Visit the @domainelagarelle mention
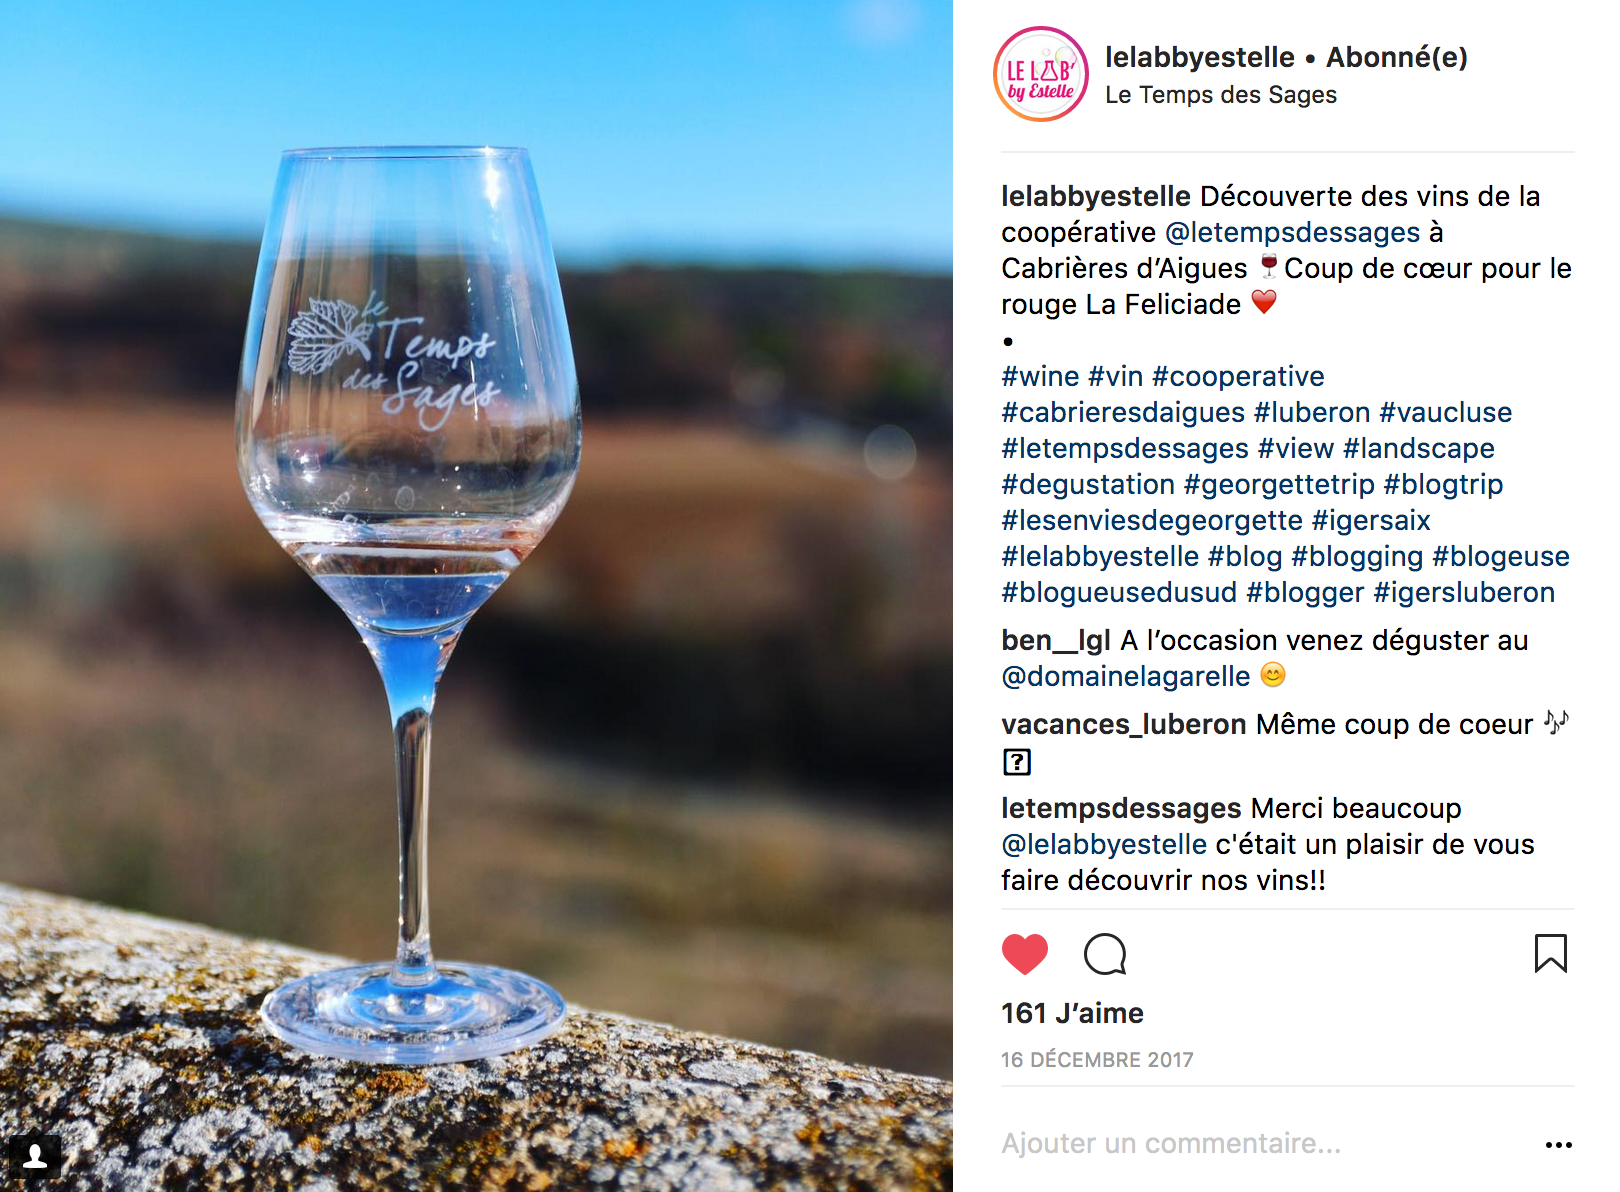Image resolution: width=1620 pixels, height=1192 pixels. pos(1126,676)
